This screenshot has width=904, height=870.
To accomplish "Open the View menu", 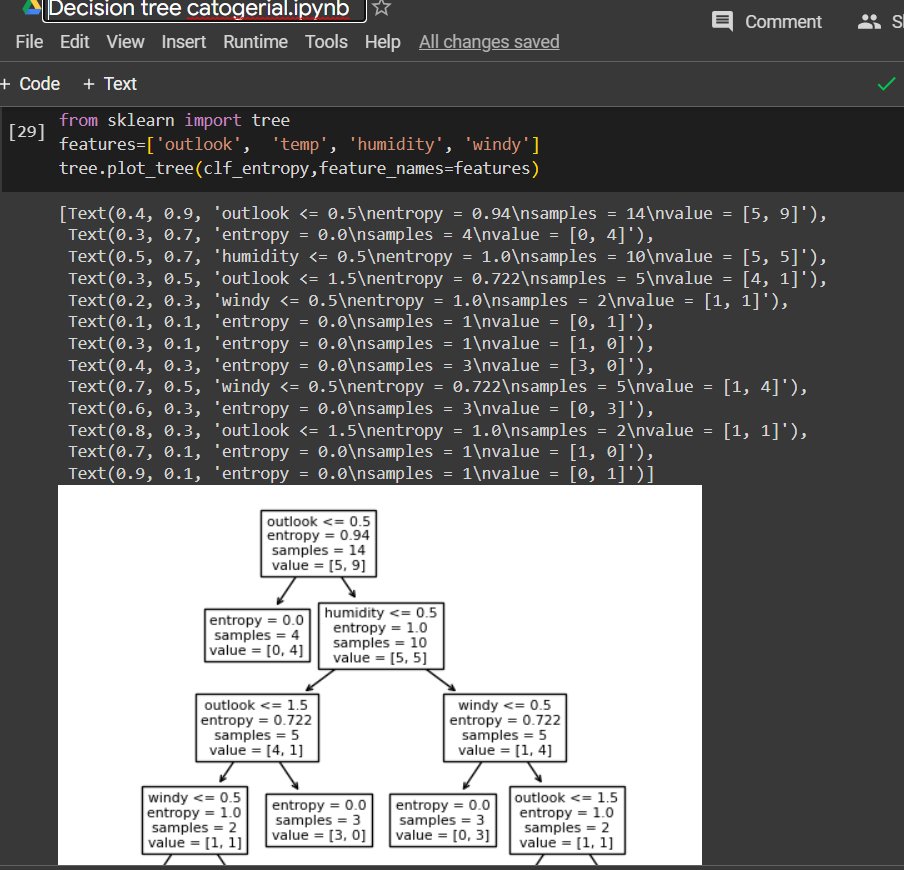I will [125, 42].
